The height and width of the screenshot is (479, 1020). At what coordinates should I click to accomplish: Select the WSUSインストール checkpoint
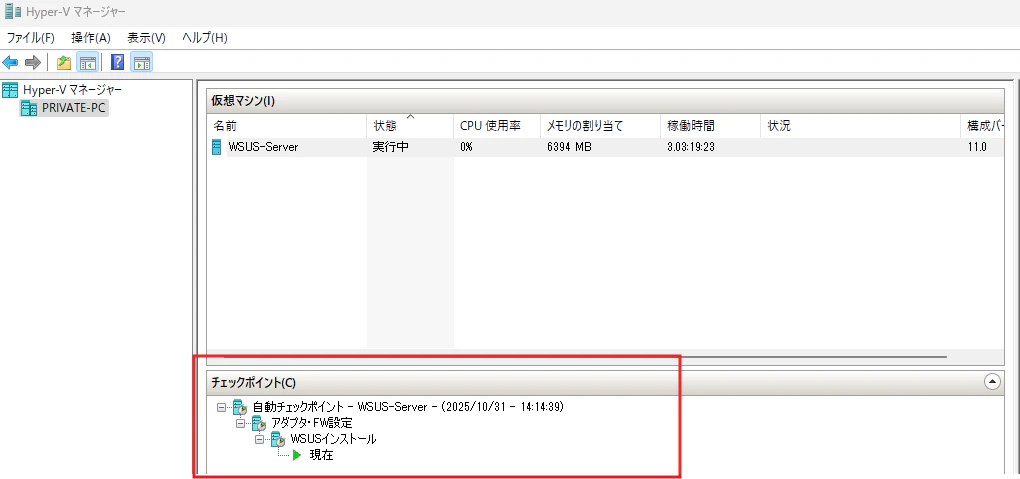pyautogui.click(x=333, y=439)
